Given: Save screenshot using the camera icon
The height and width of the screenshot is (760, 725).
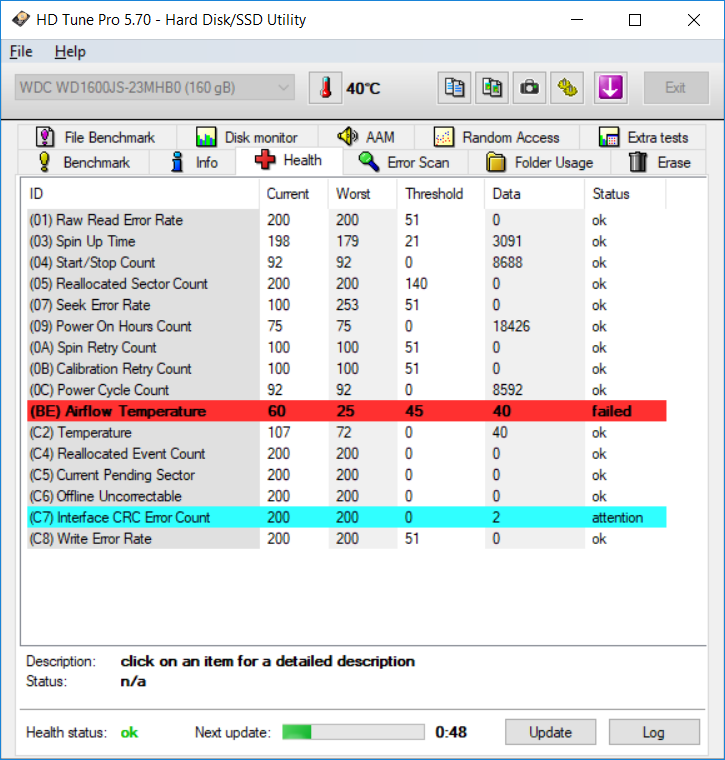Looking at the screenshot, I should (x=529, y=88).
